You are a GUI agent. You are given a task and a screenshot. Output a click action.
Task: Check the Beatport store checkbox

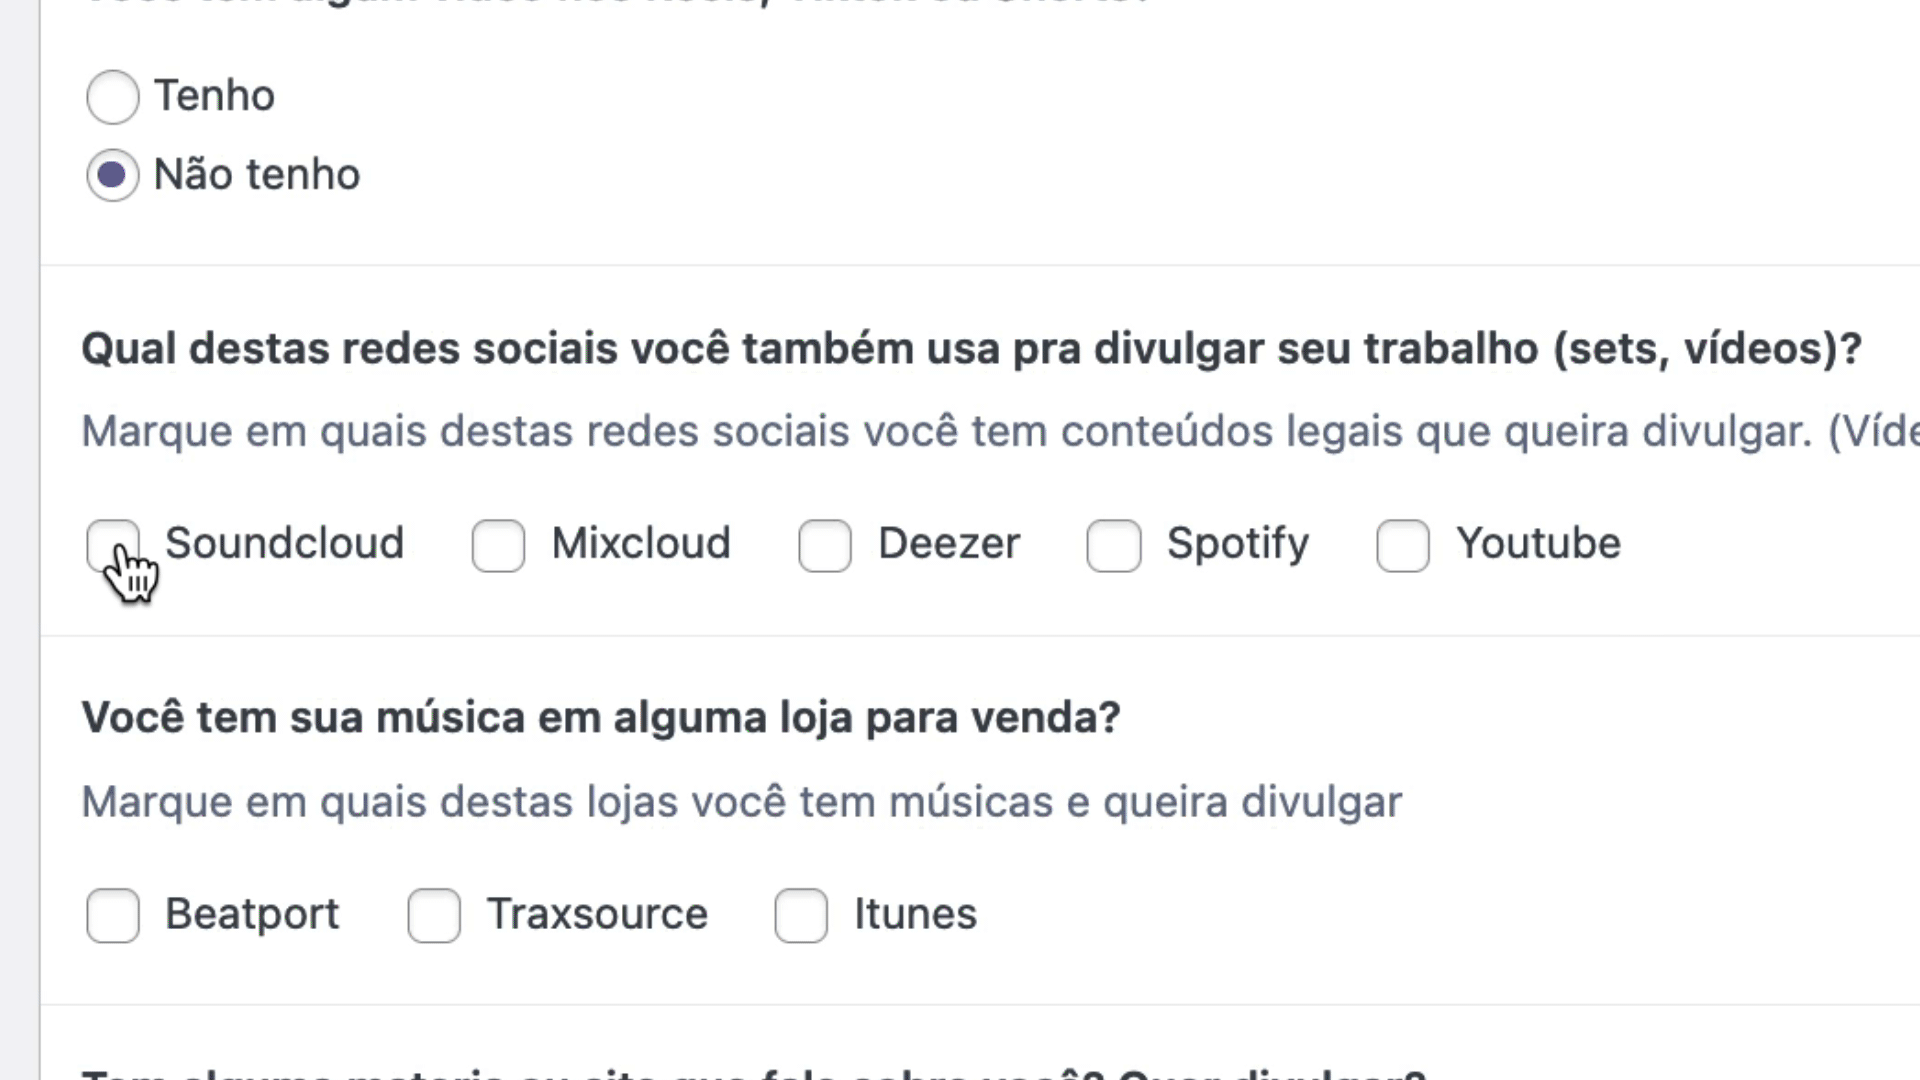pyautogui.click(x=112, y=915)
